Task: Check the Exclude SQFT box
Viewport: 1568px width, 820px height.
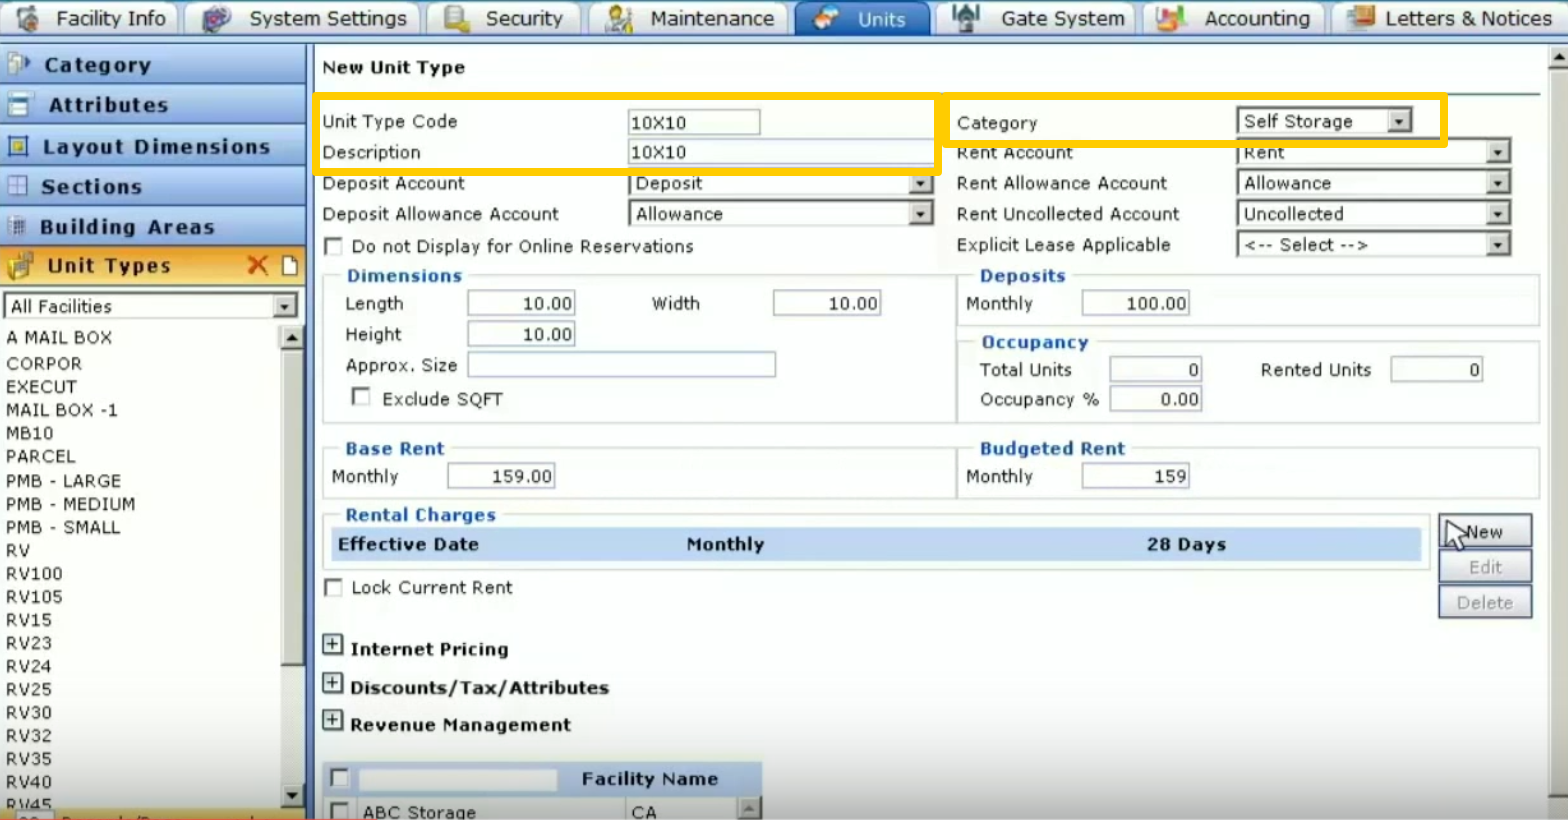Action: point(361,397)
